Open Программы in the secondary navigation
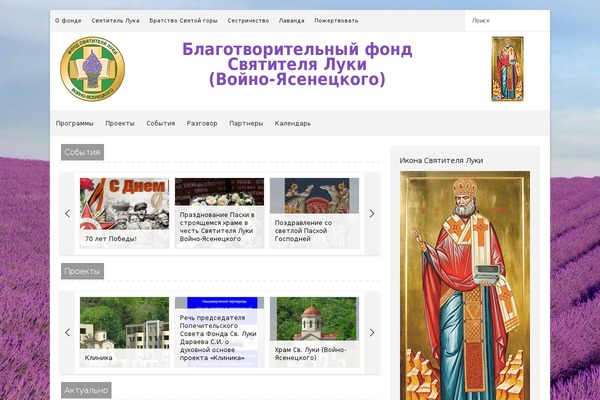The width and height of the screenshot is (600, 400). pos(75,123)
